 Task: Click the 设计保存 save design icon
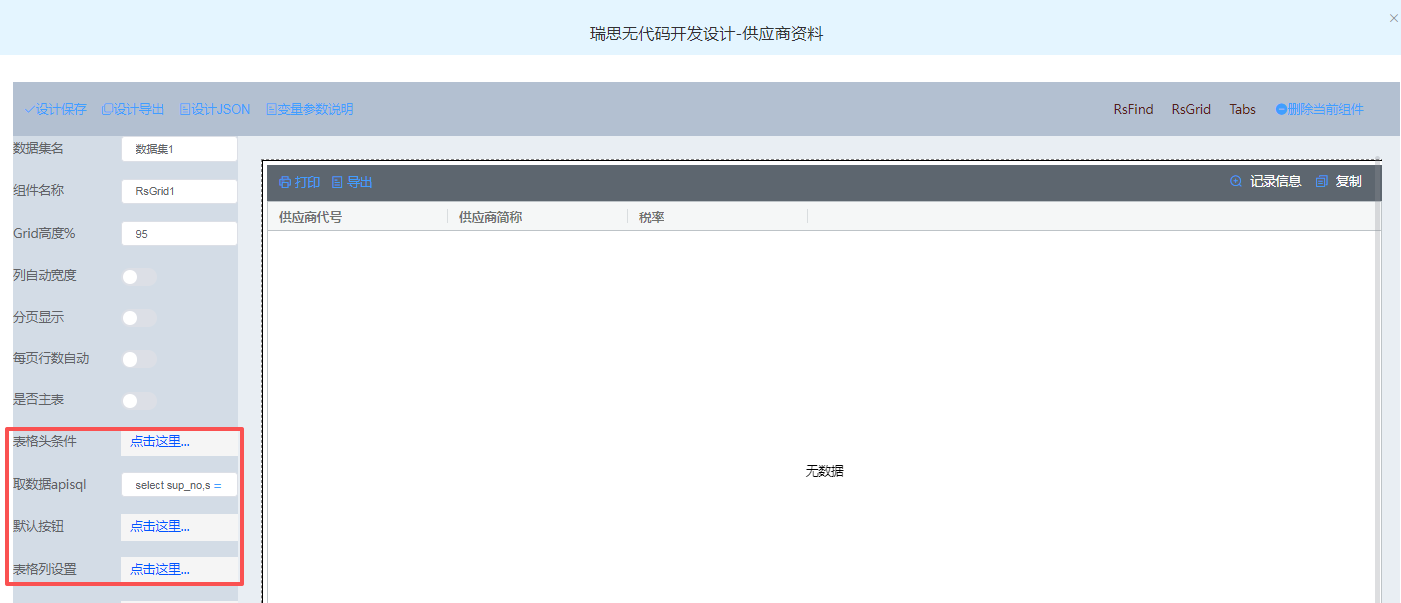[x=30, y=109]
